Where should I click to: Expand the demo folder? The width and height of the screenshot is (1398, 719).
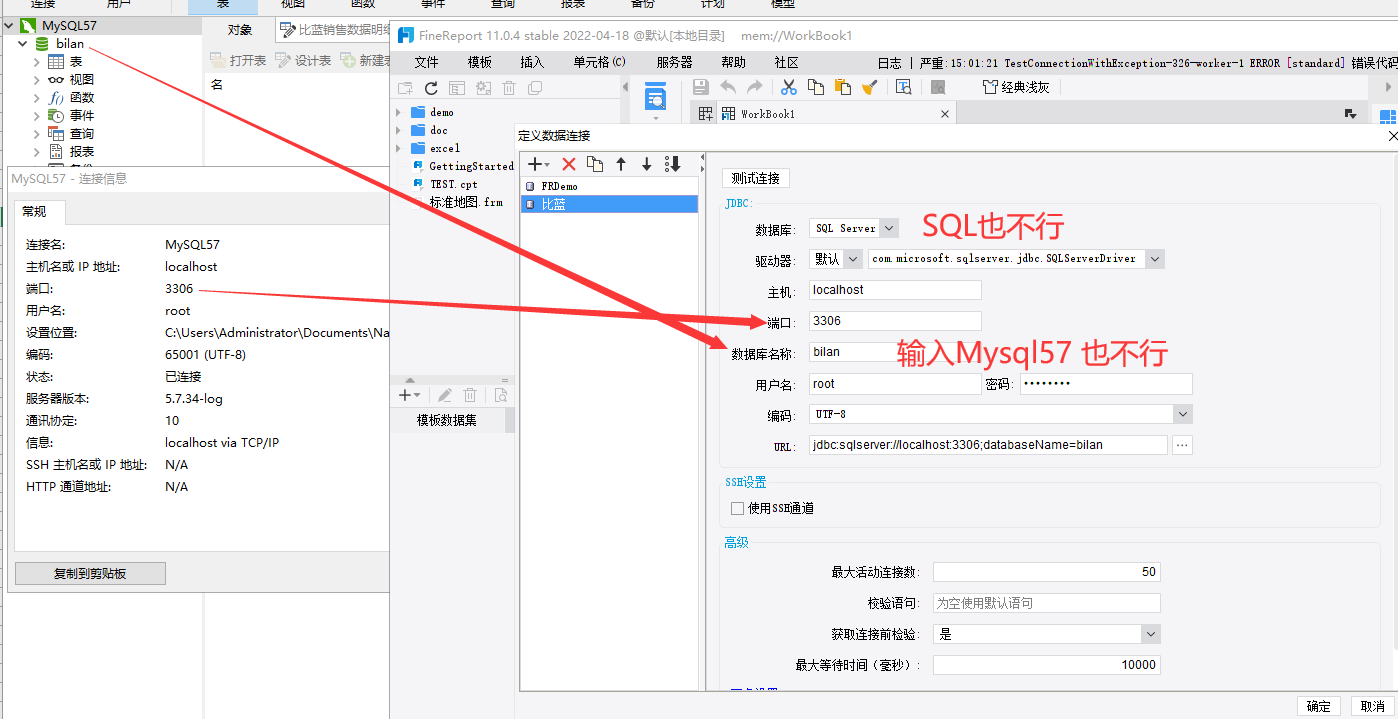click(x=399, y=112)
